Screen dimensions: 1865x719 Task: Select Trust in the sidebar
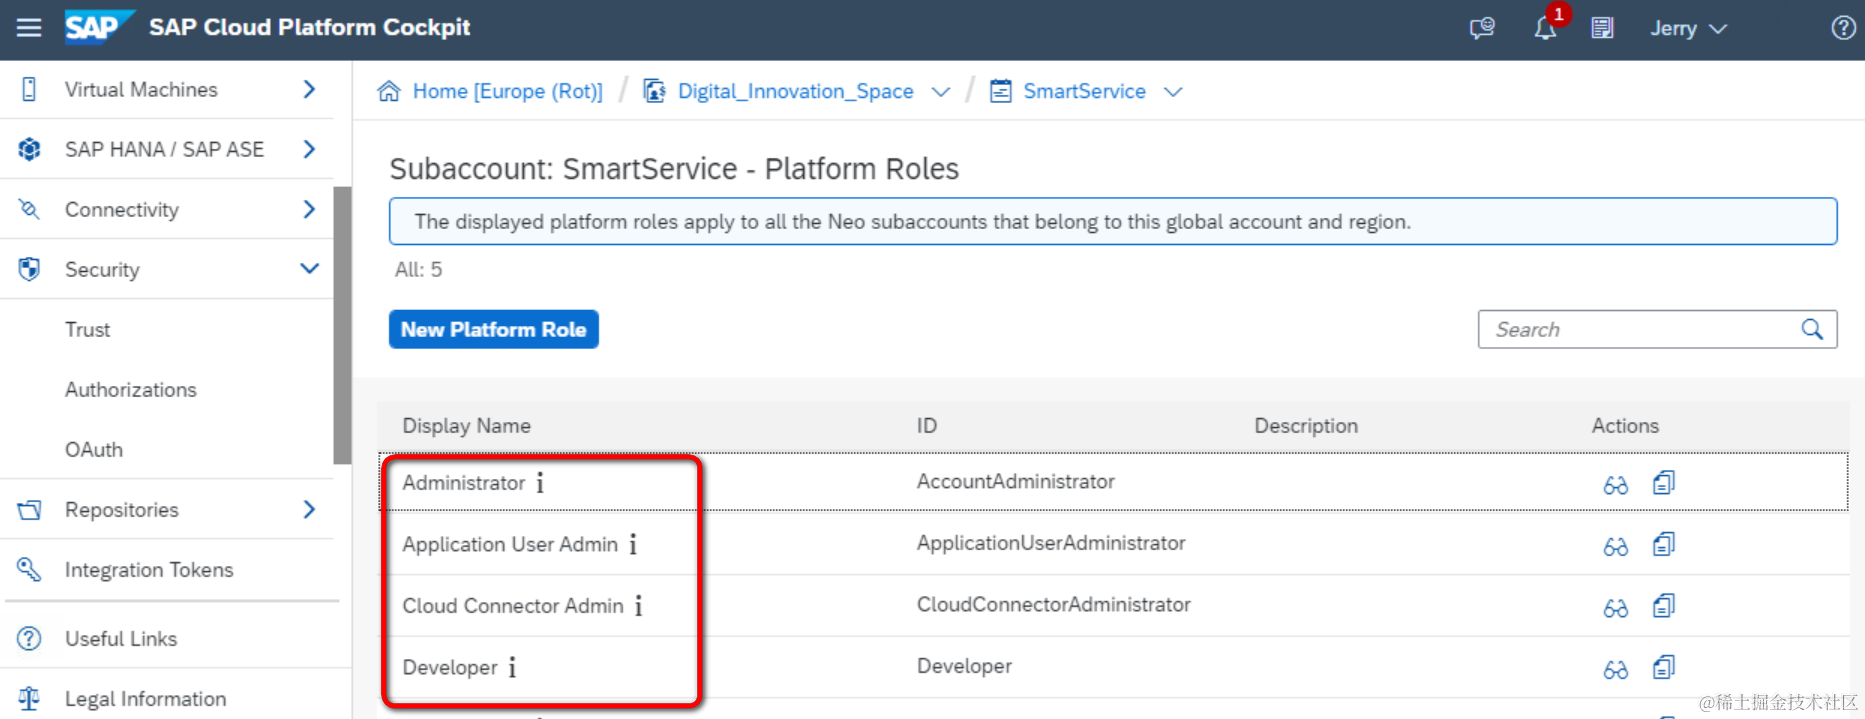pos(88,330)
